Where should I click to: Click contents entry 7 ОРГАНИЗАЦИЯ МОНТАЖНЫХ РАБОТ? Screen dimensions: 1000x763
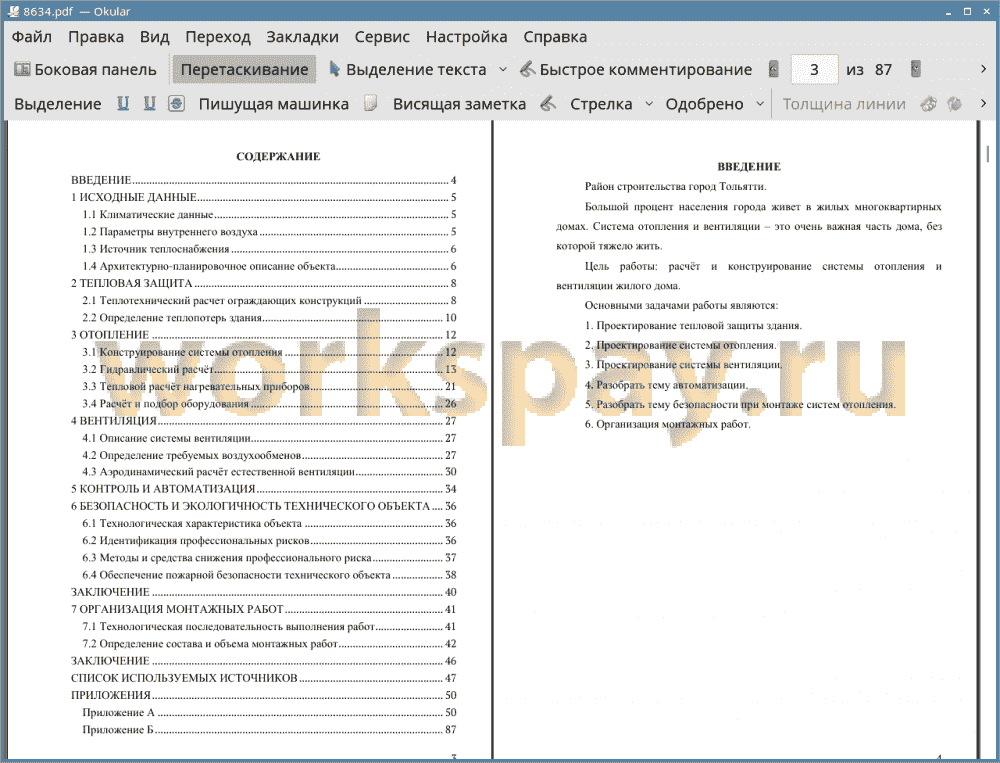click(263, 610)
